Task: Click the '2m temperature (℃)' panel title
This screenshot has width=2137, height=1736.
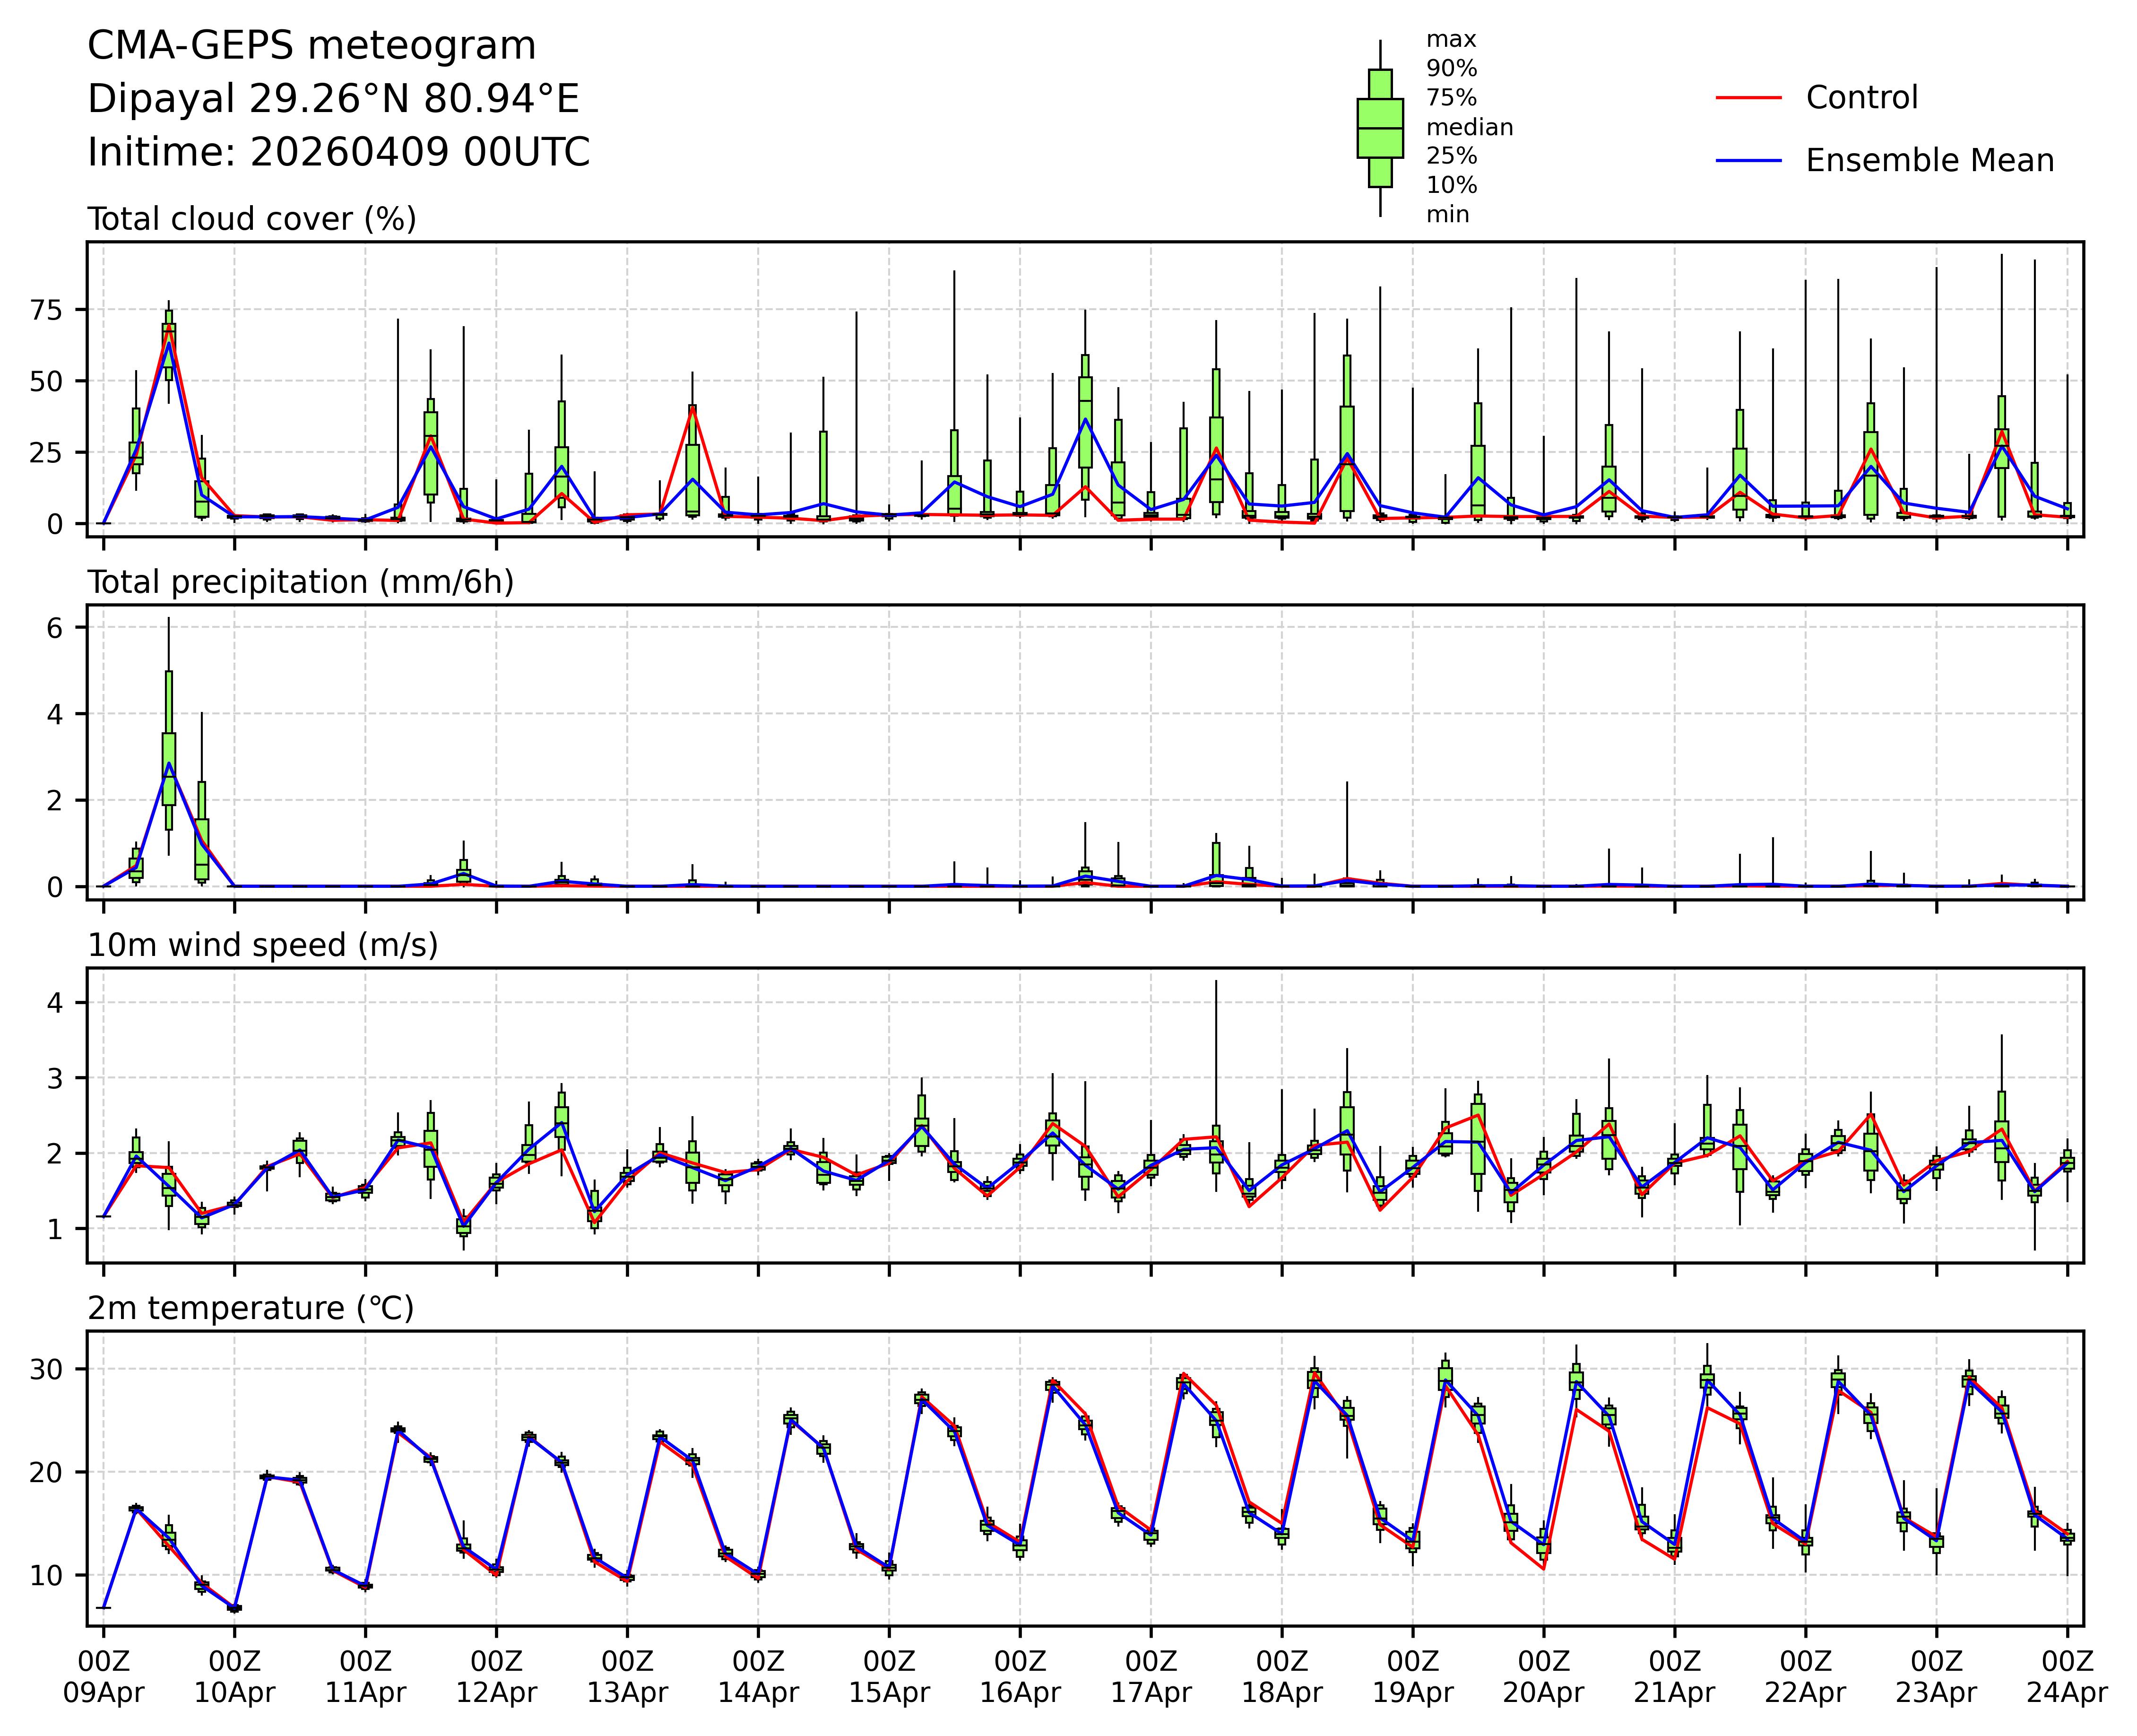Action: coord(250,1308)
